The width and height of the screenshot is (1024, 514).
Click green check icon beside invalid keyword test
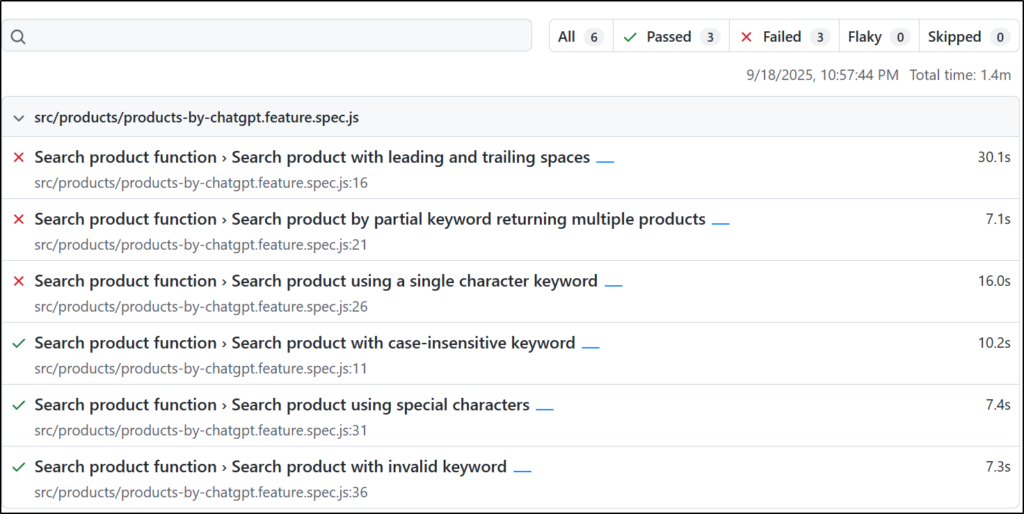18,467
